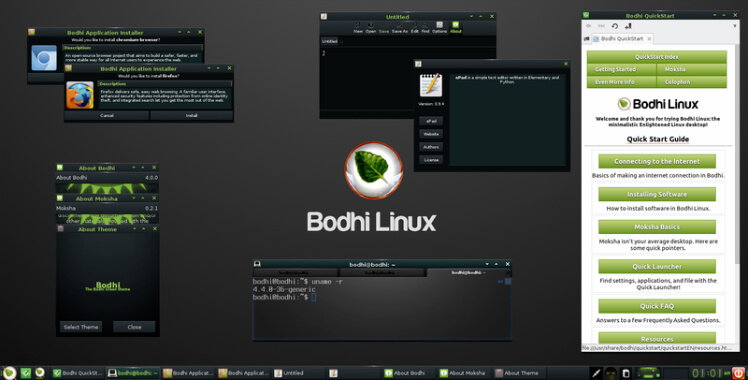Click the small Bodhi leaf launcher icon
The height and width of the screenshot is (380, 748).
coord(40,372)
